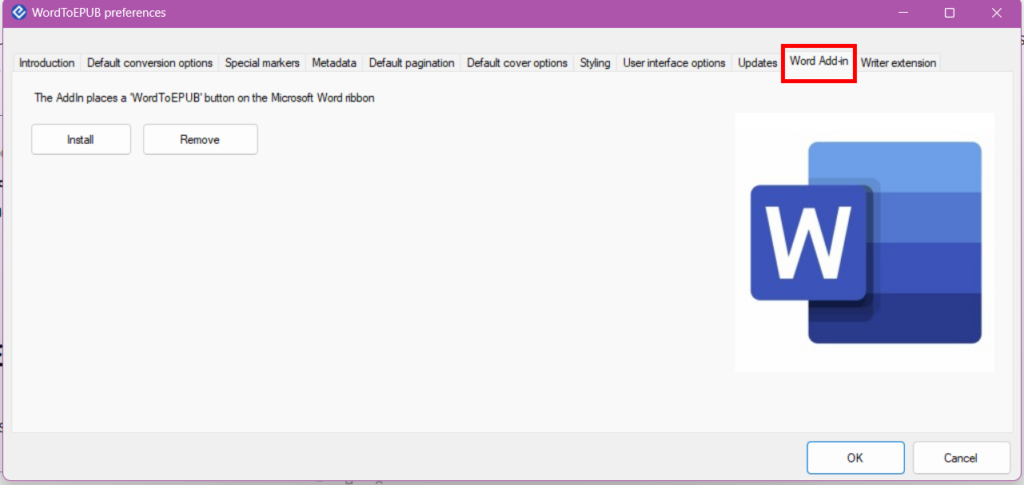
Task: Click the Install button
Action: pyautogui.click(x=81, y=140)
